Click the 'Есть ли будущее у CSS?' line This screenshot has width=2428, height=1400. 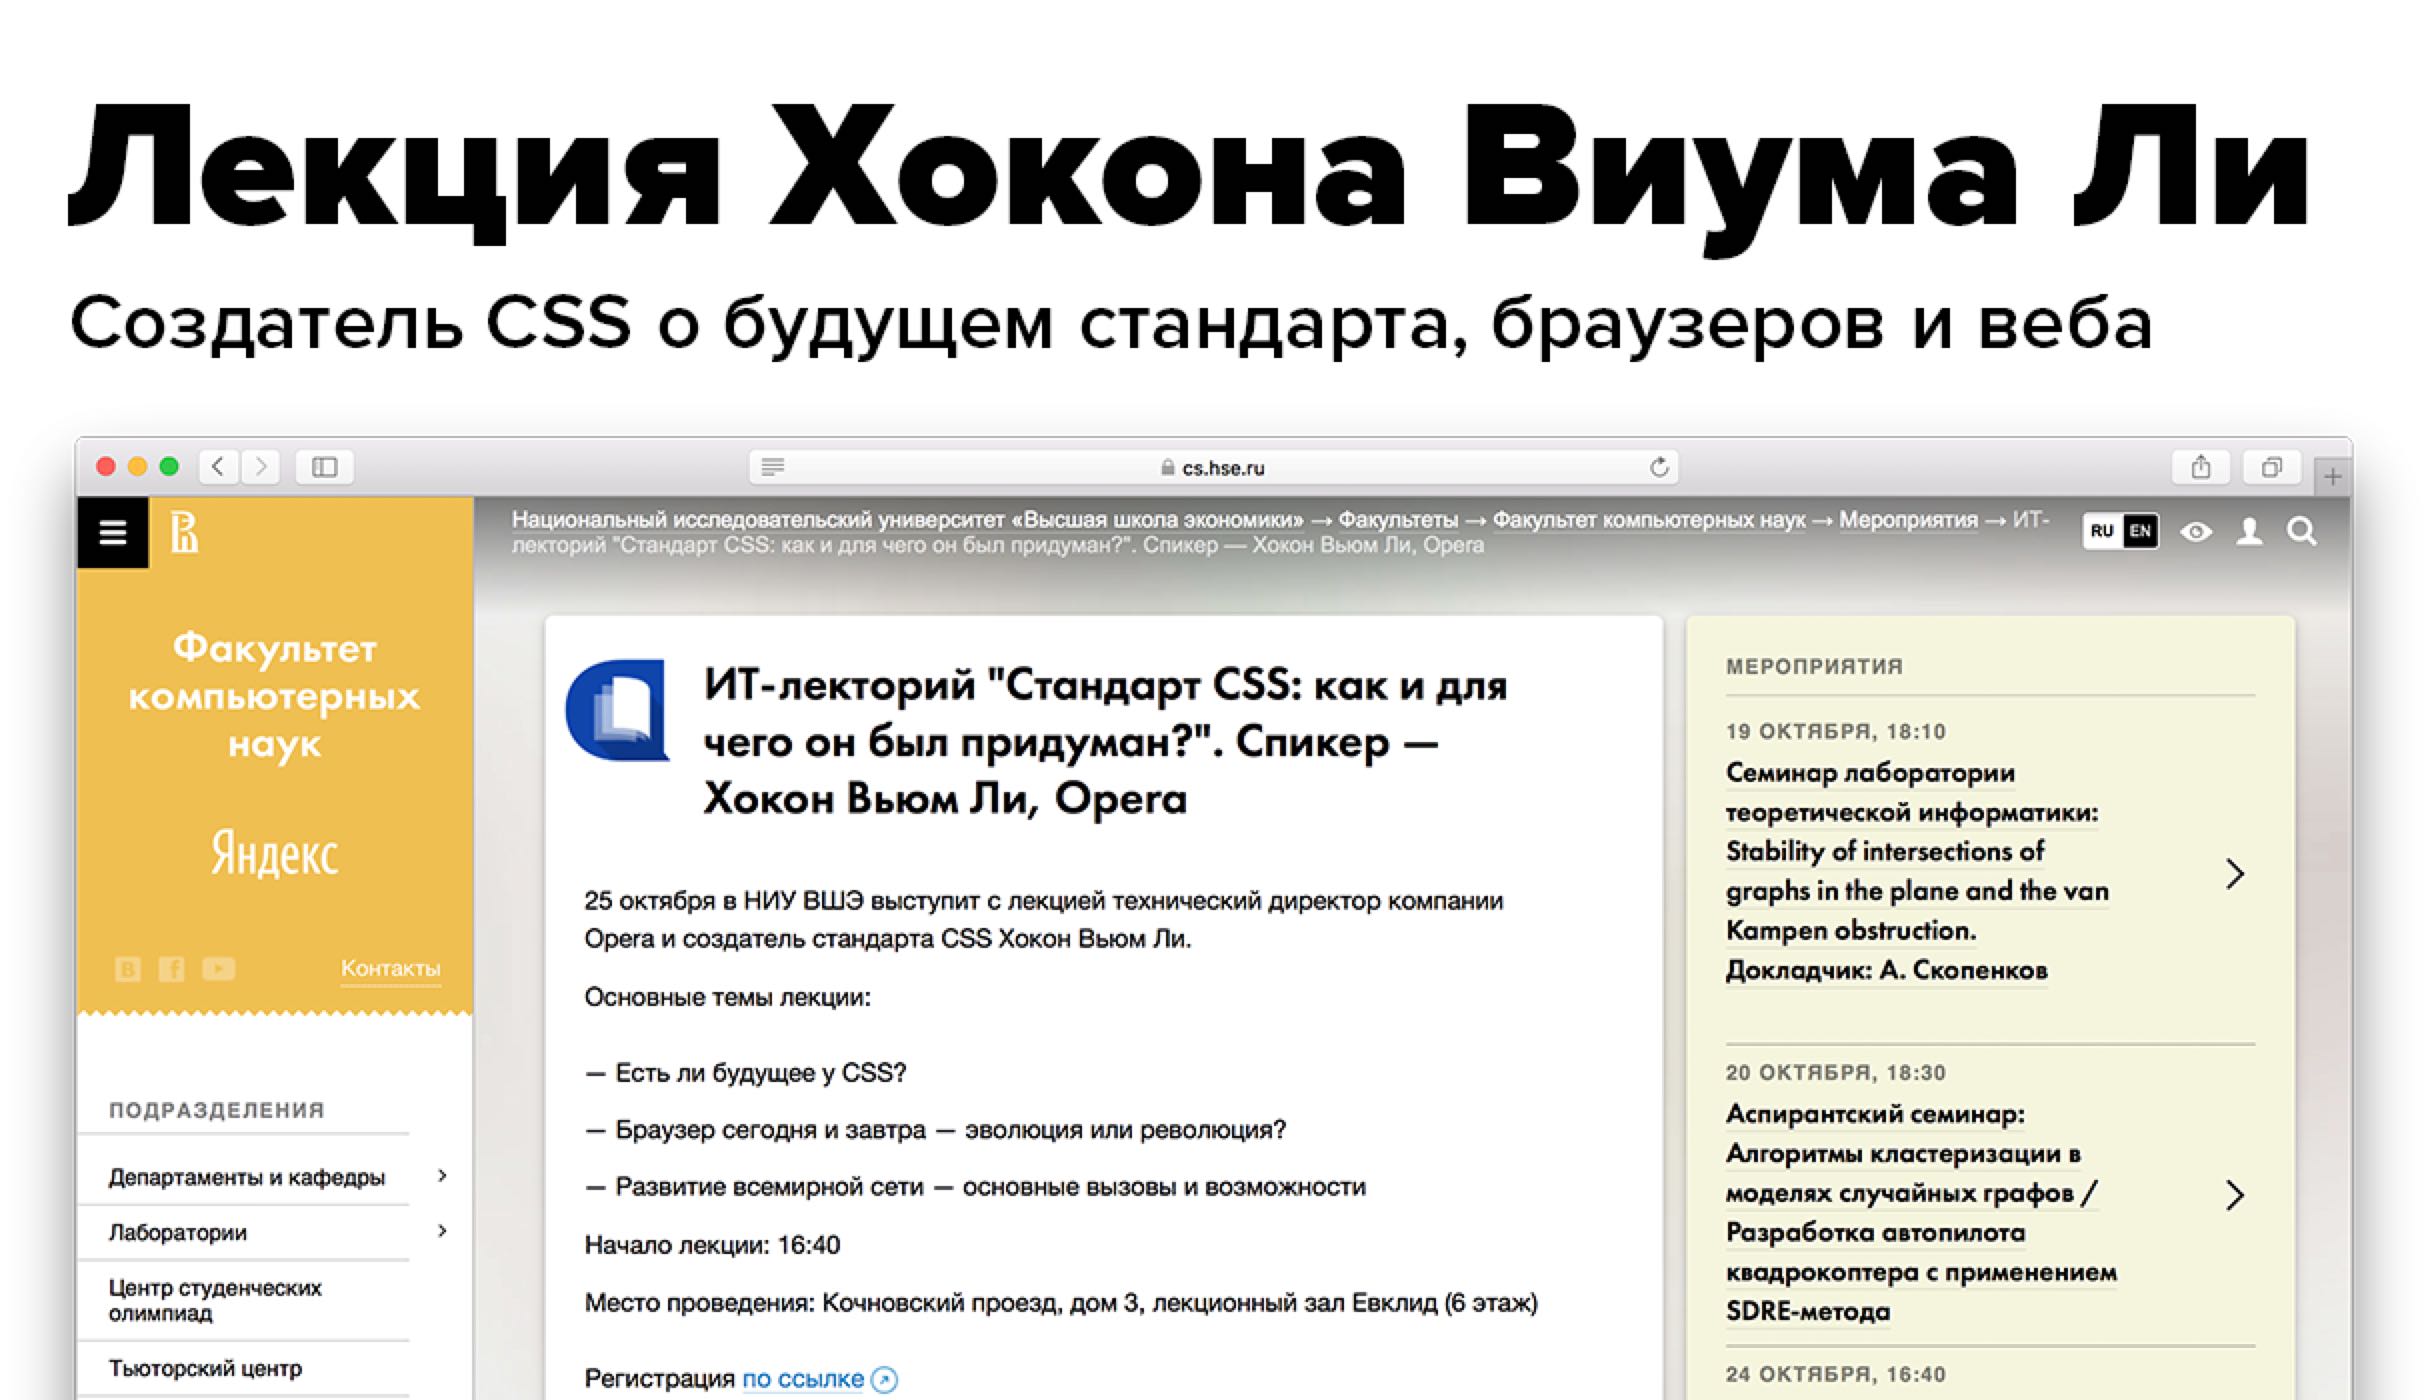(745, 1073)
